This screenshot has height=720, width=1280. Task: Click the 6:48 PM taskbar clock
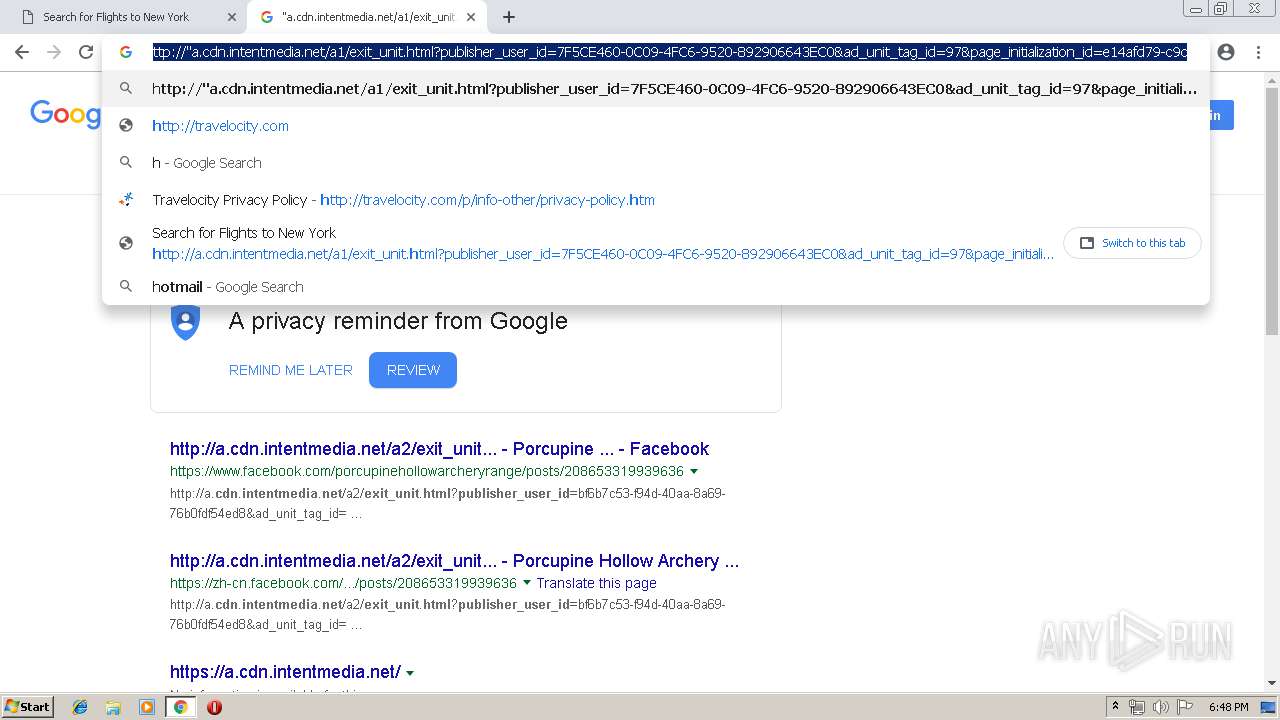click(1228, 707)
